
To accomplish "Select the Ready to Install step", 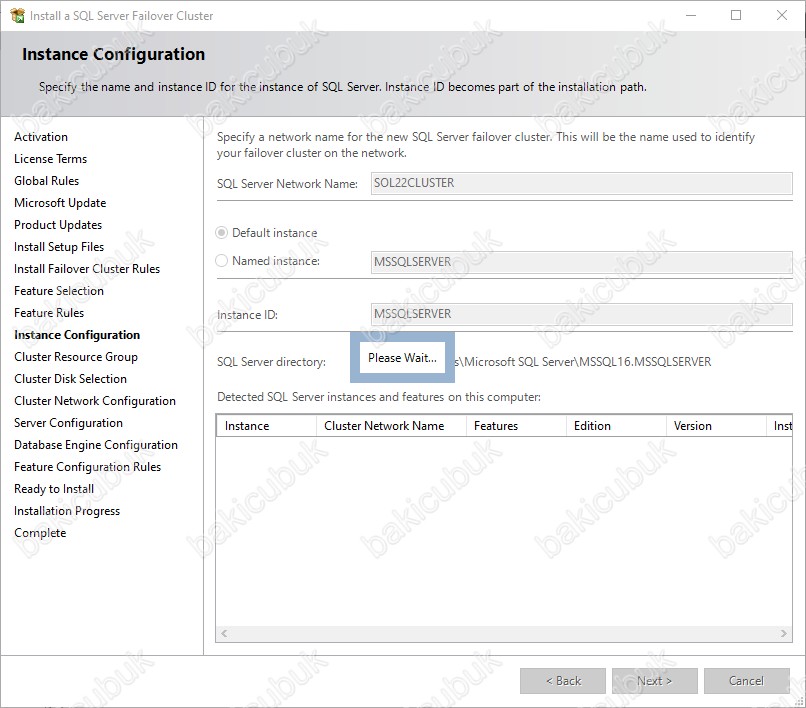I will 53,489.
